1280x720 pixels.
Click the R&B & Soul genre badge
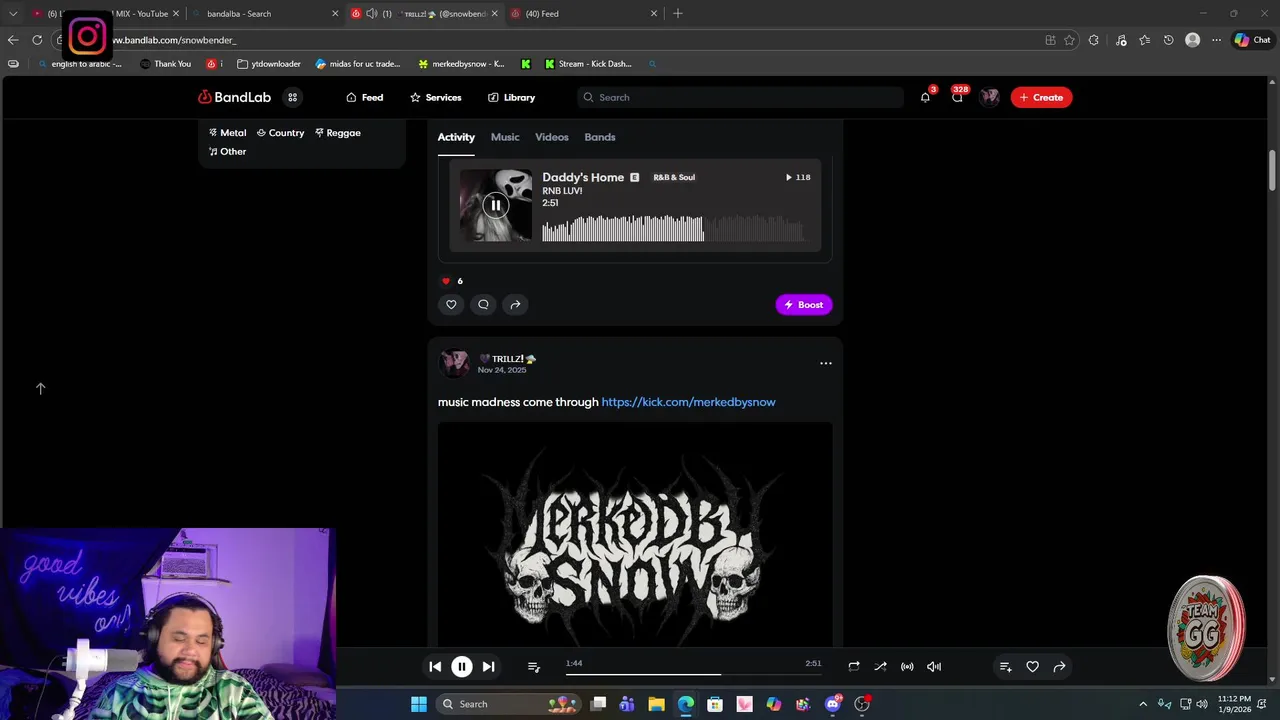pos(674,177)
